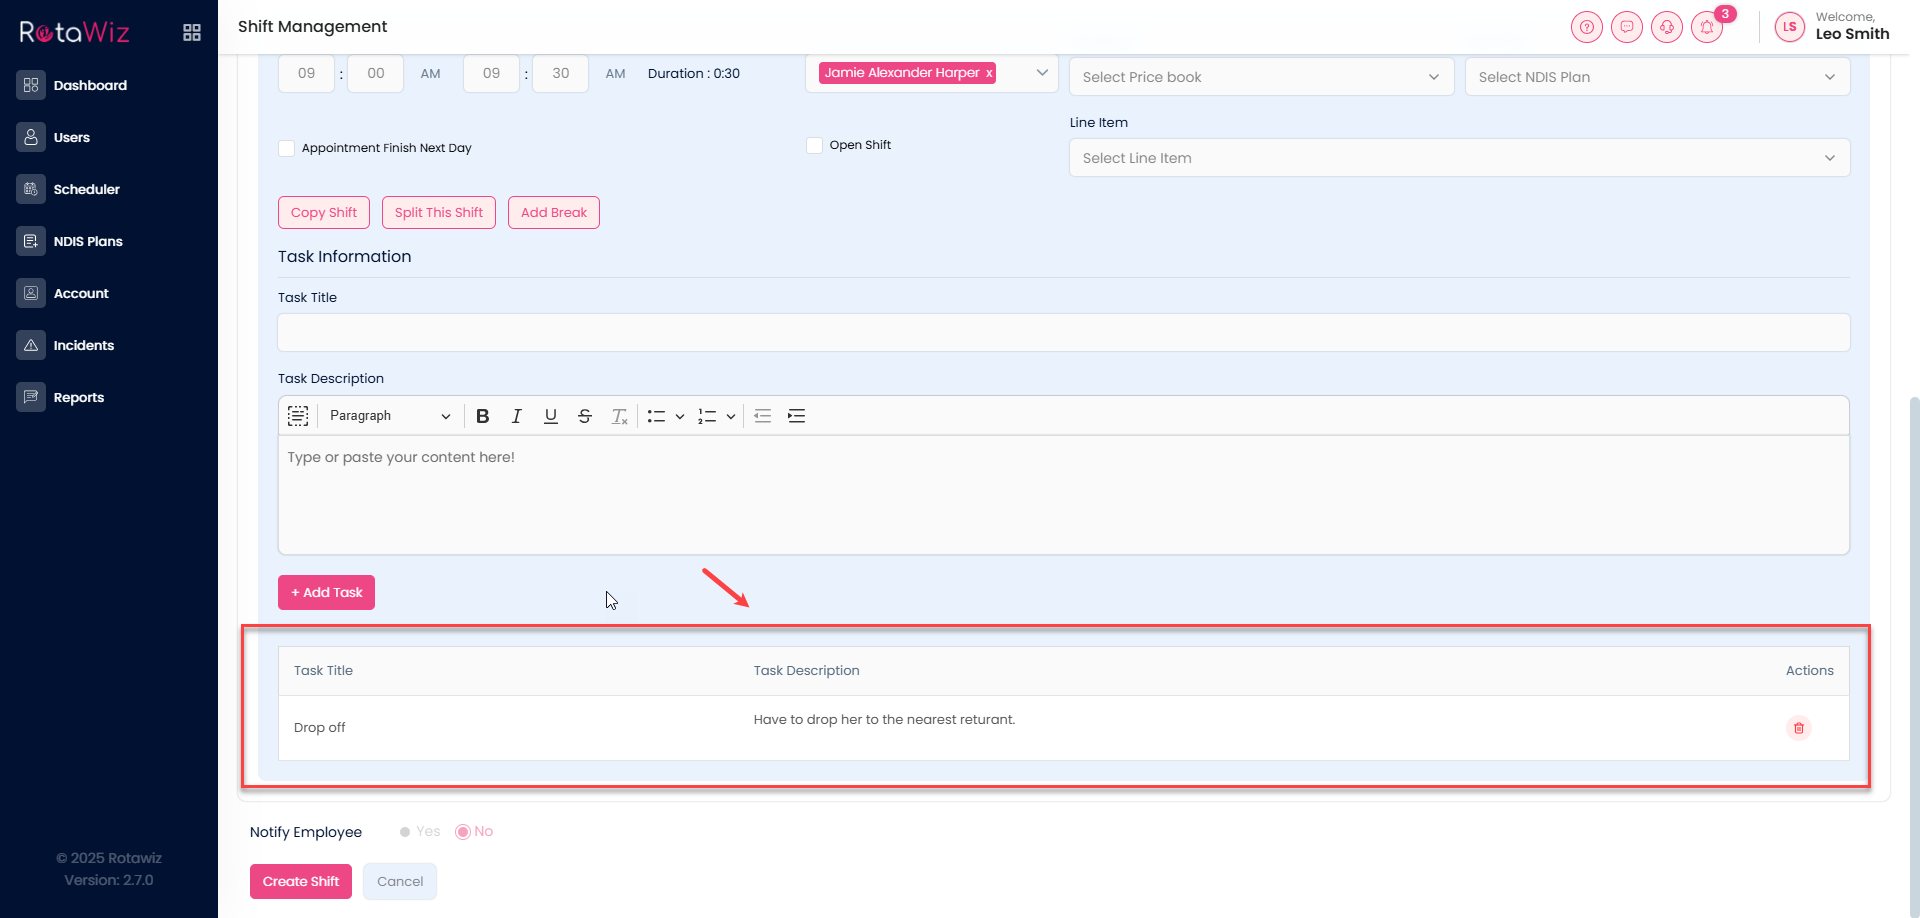The height and width of the screenshot is (918, 1920).
Task: Open the Select Line Item dropdown
Action: click(1458, 158)
